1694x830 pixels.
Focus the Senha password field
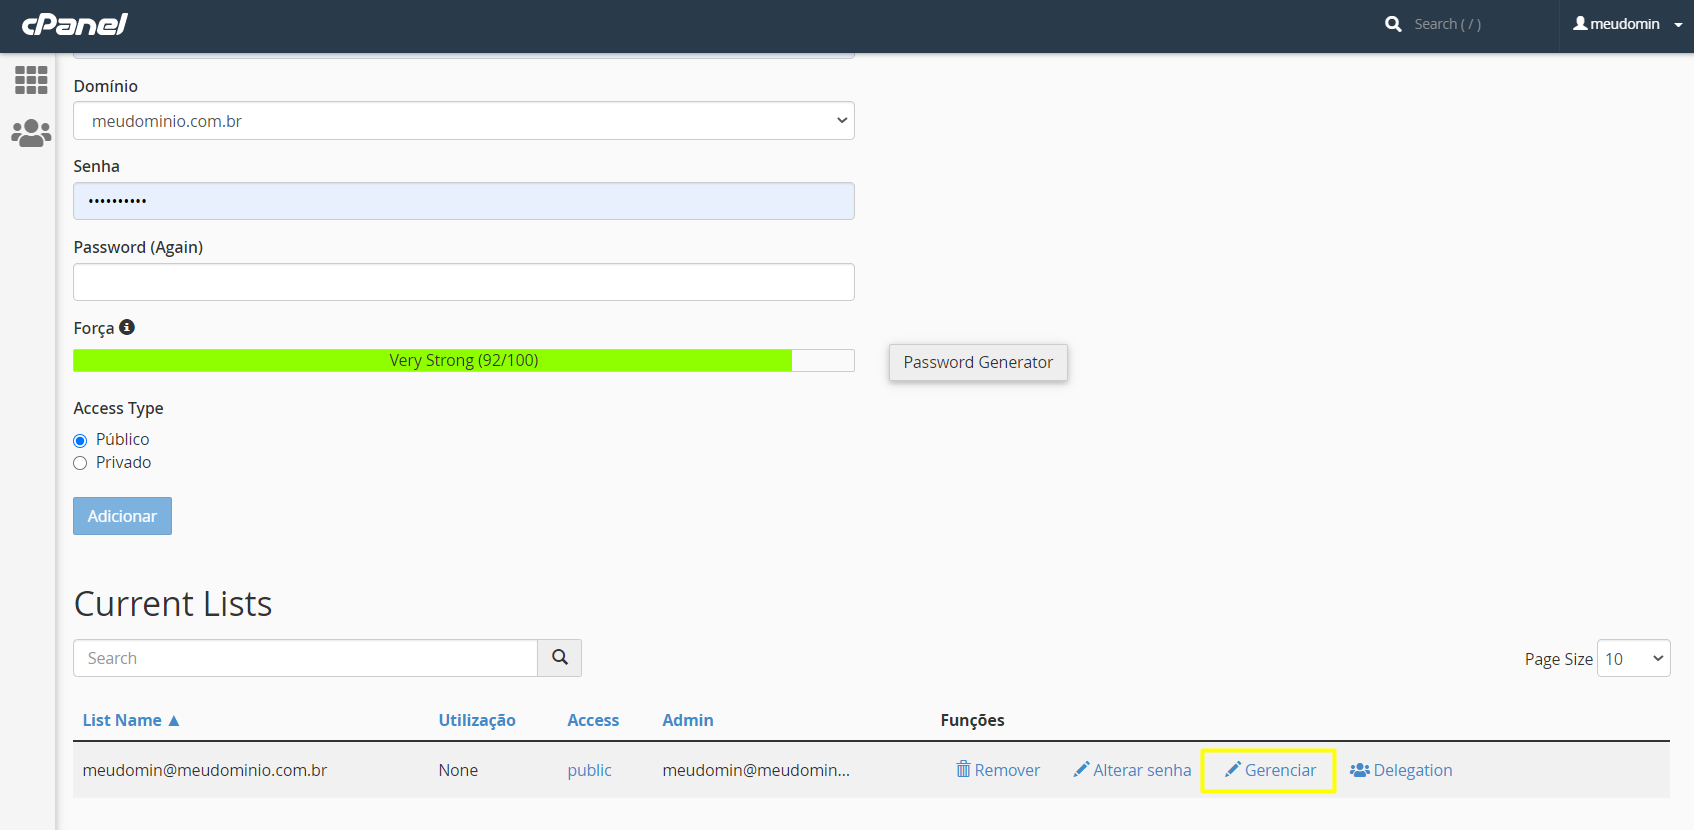(x=464, y=201)
